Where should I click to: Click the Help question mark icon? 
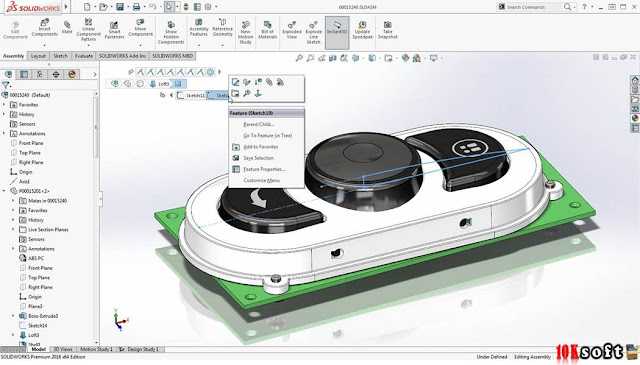pyautogui.click(x=584, y=7)
